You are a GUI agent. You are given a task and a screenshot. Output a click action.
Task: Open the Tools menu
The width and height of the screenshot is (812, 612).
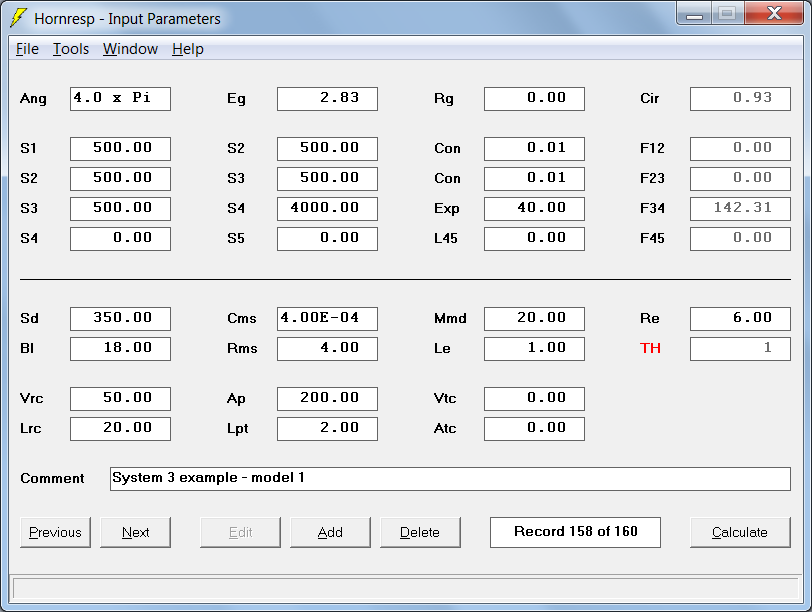[x=71, y=49]
